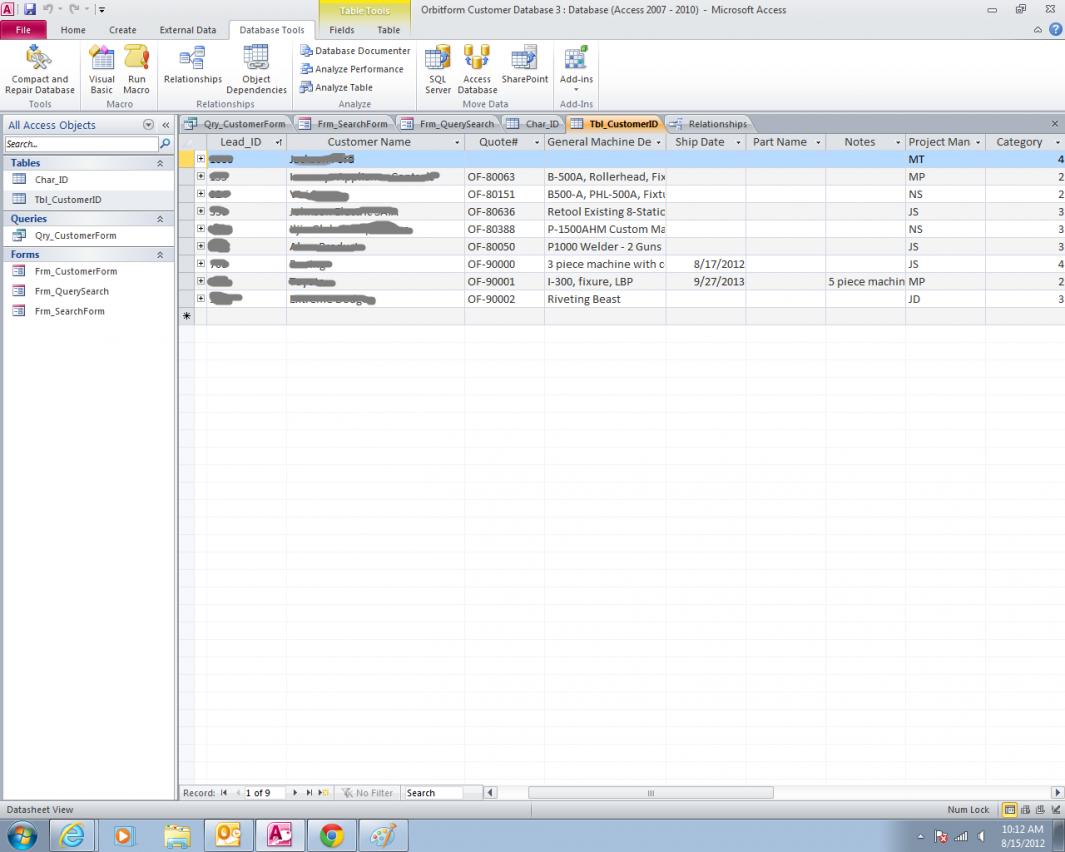Open Google Chrome from the taskbar
The width and height of the screenshot is (1065, 852).
331,835
